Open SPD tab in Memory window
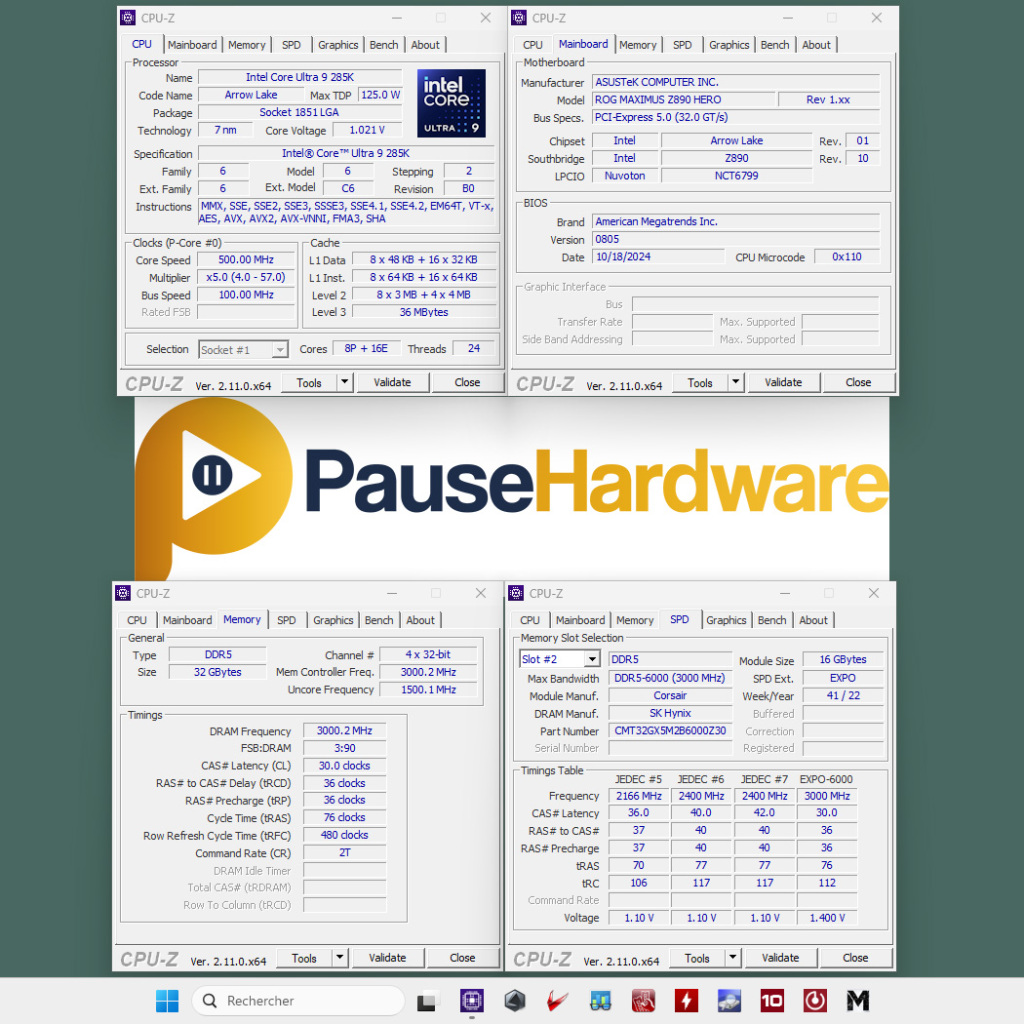This screenshot has width=1024, height=1024. 286,620
